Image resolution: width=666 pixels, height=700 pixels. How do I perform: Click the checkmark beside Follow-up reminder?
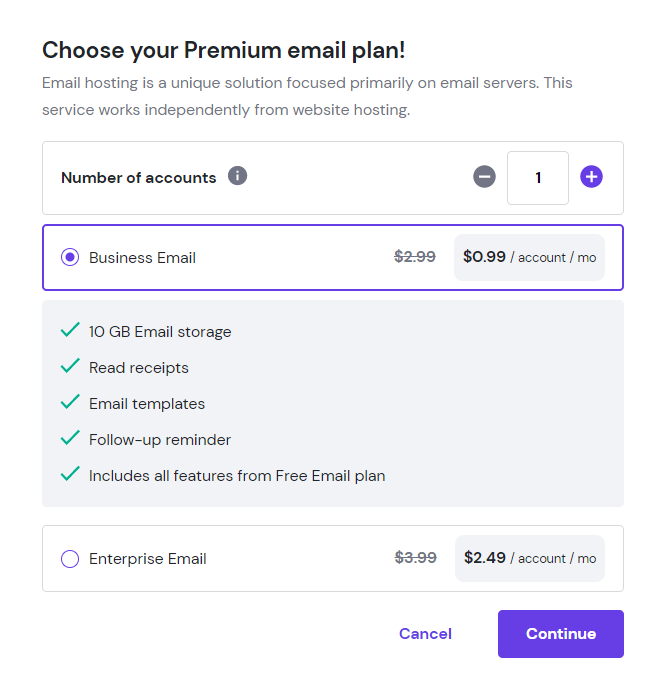[x=70, y=438]
